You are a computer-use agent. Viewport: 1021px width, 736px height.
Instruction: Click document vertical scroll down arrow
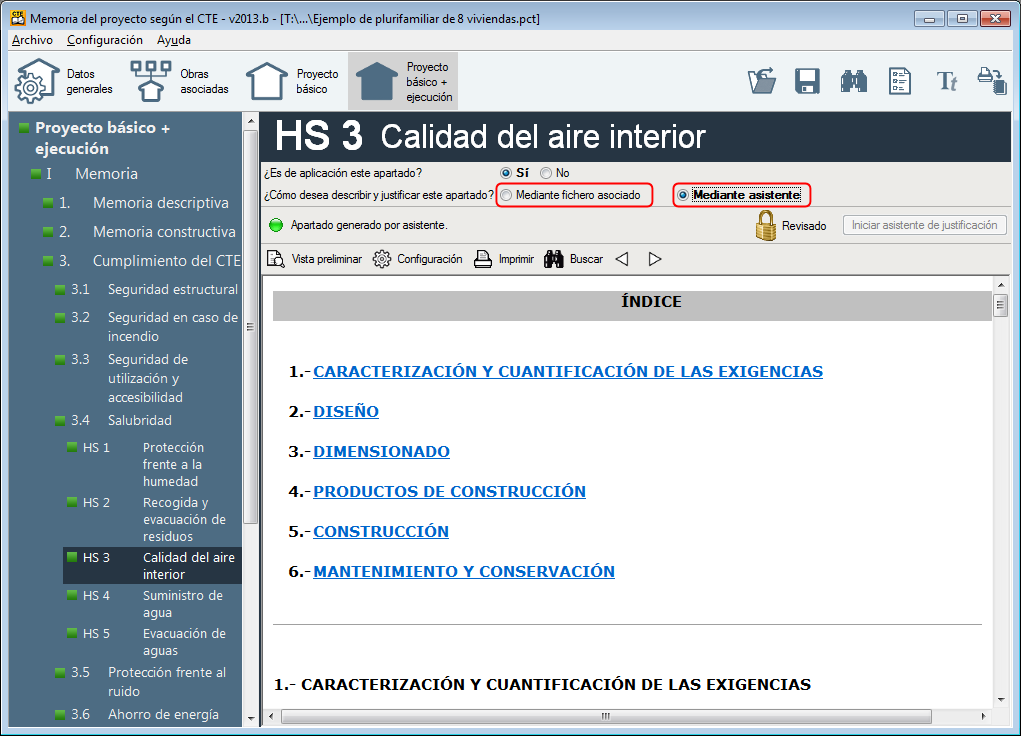(1001, 700)
